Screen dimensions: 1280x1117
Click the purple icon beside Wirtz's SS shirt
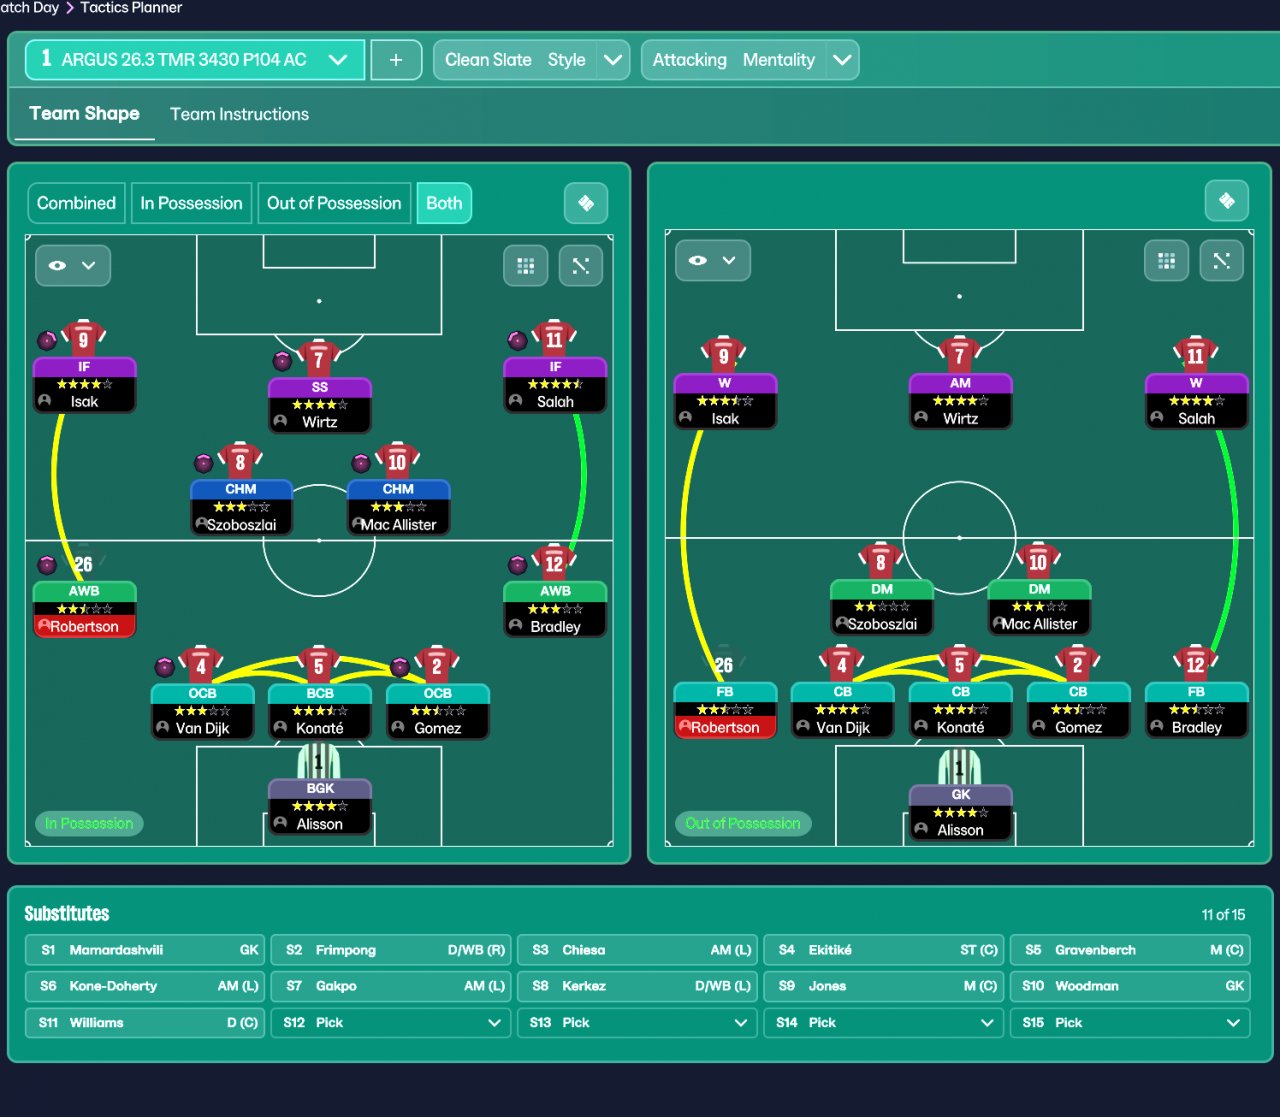point(282,360)
